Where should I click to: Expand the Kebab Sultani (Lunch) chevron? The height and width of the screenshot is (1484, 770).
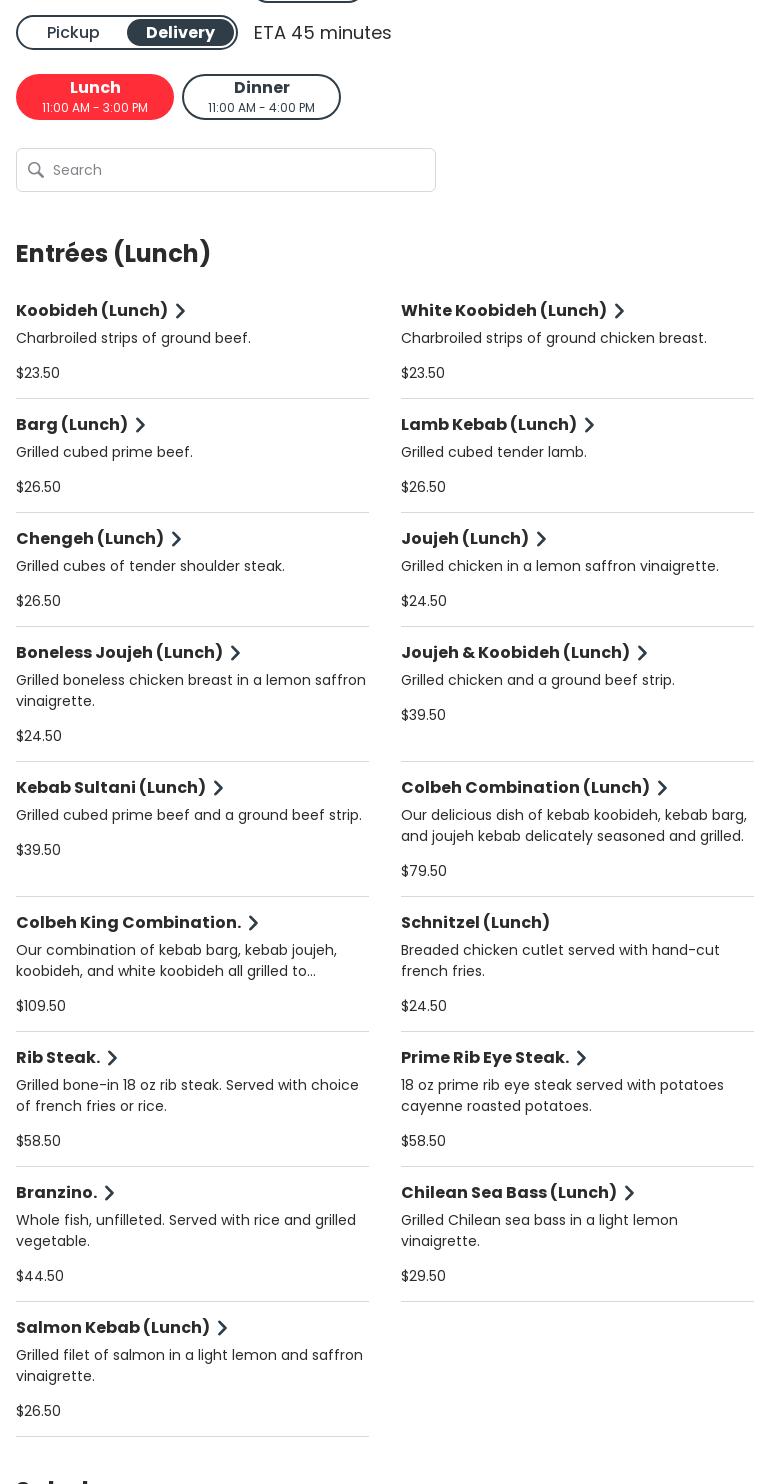click(x=218, y=788)
